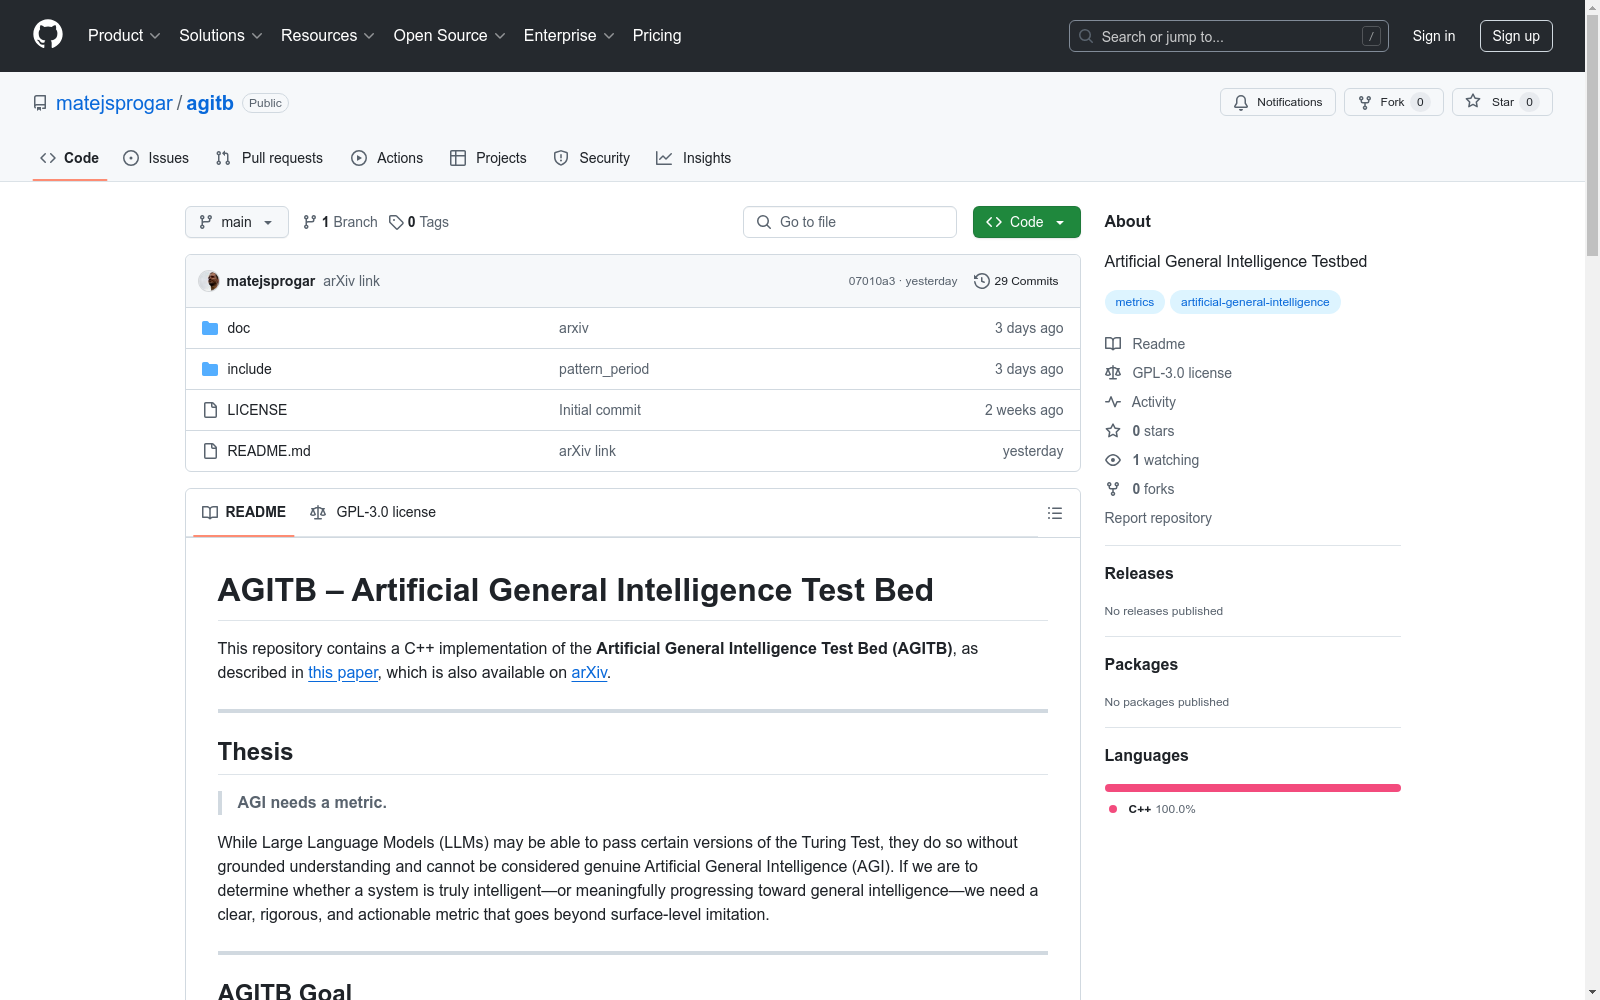Click the LICENSE file icon

(210, 410)
